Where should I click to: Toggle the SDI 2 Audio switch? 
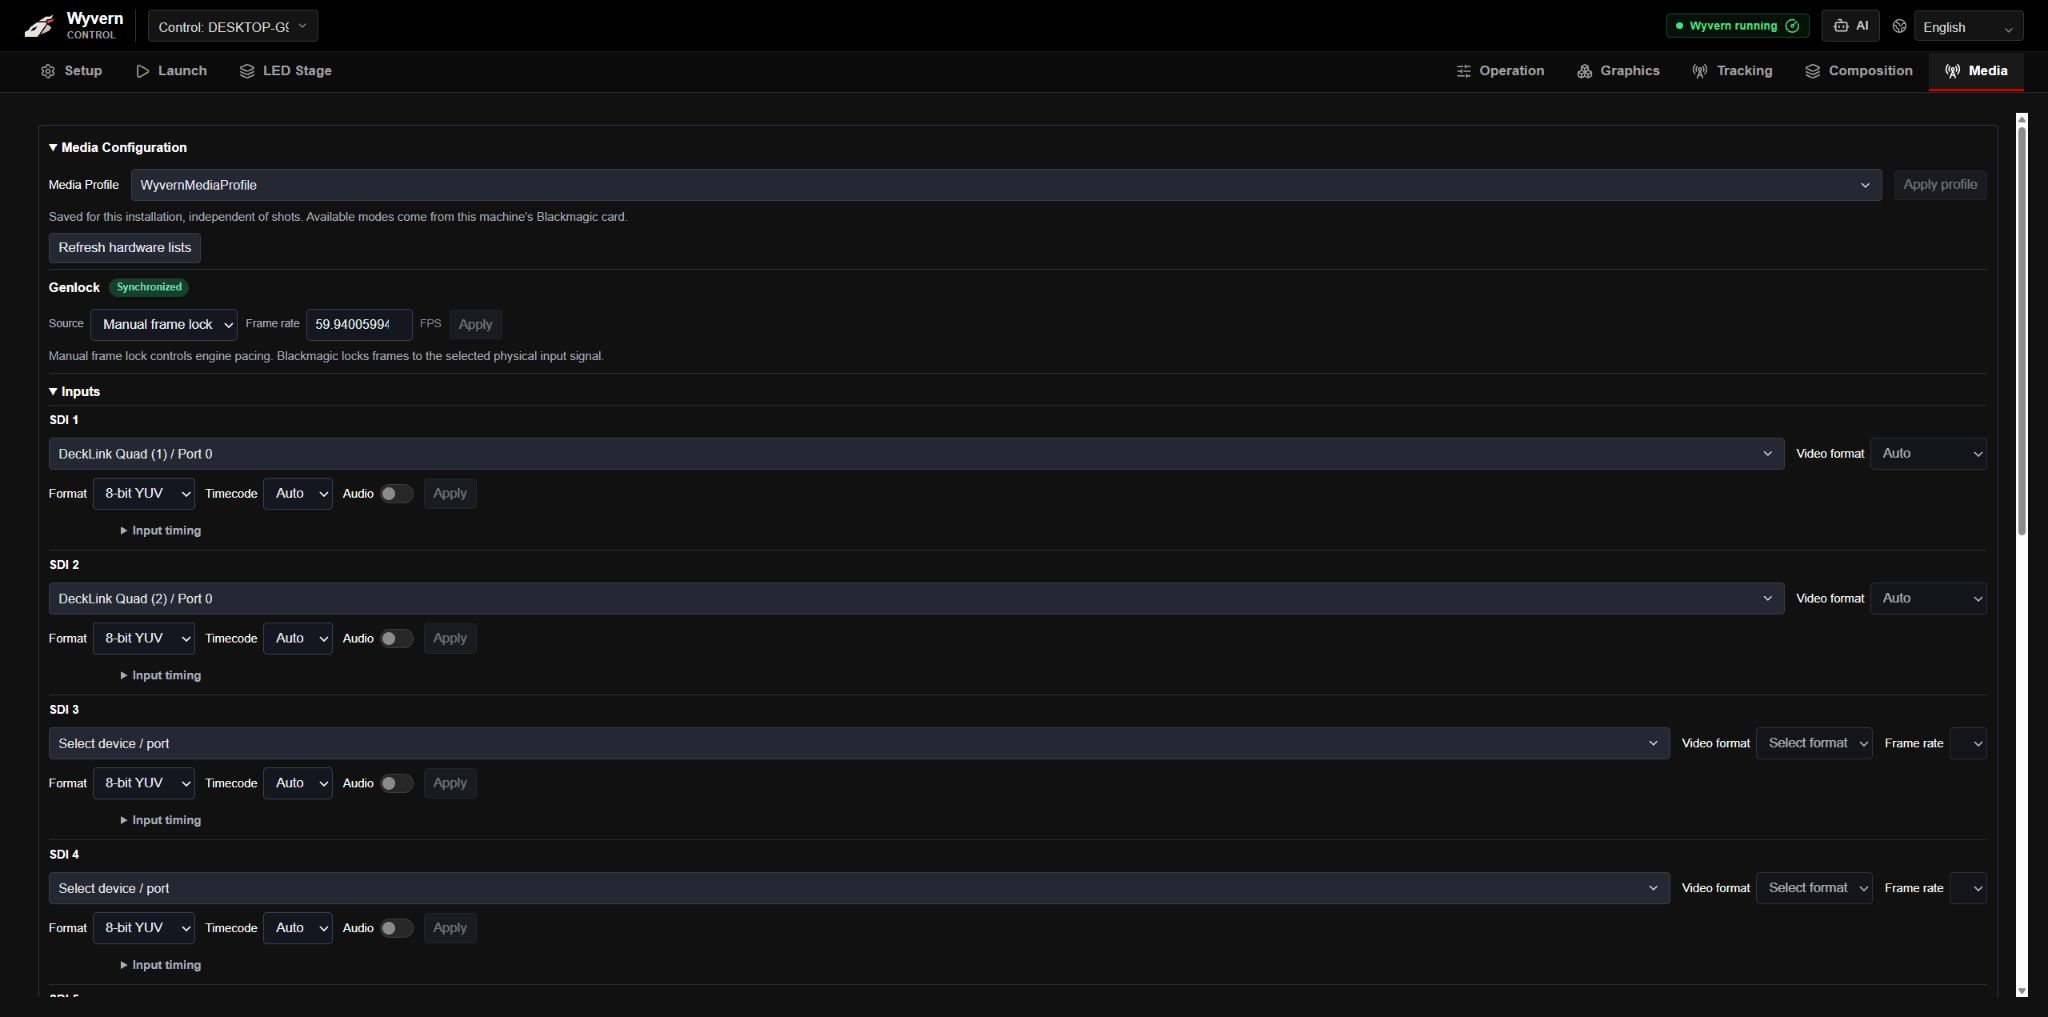396,639
